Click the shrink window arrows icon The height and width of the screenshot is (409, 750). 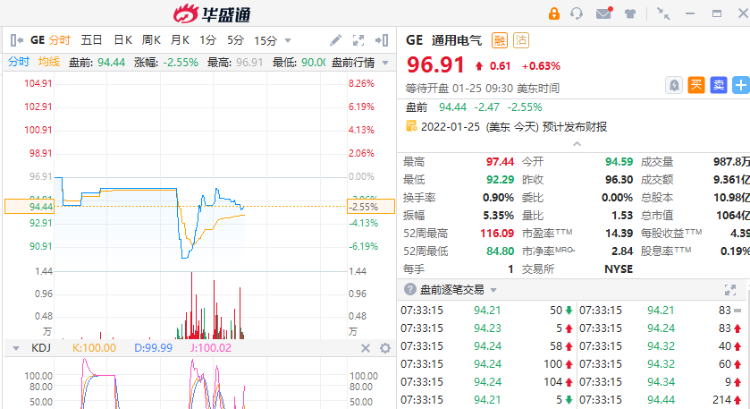(663, 13)
